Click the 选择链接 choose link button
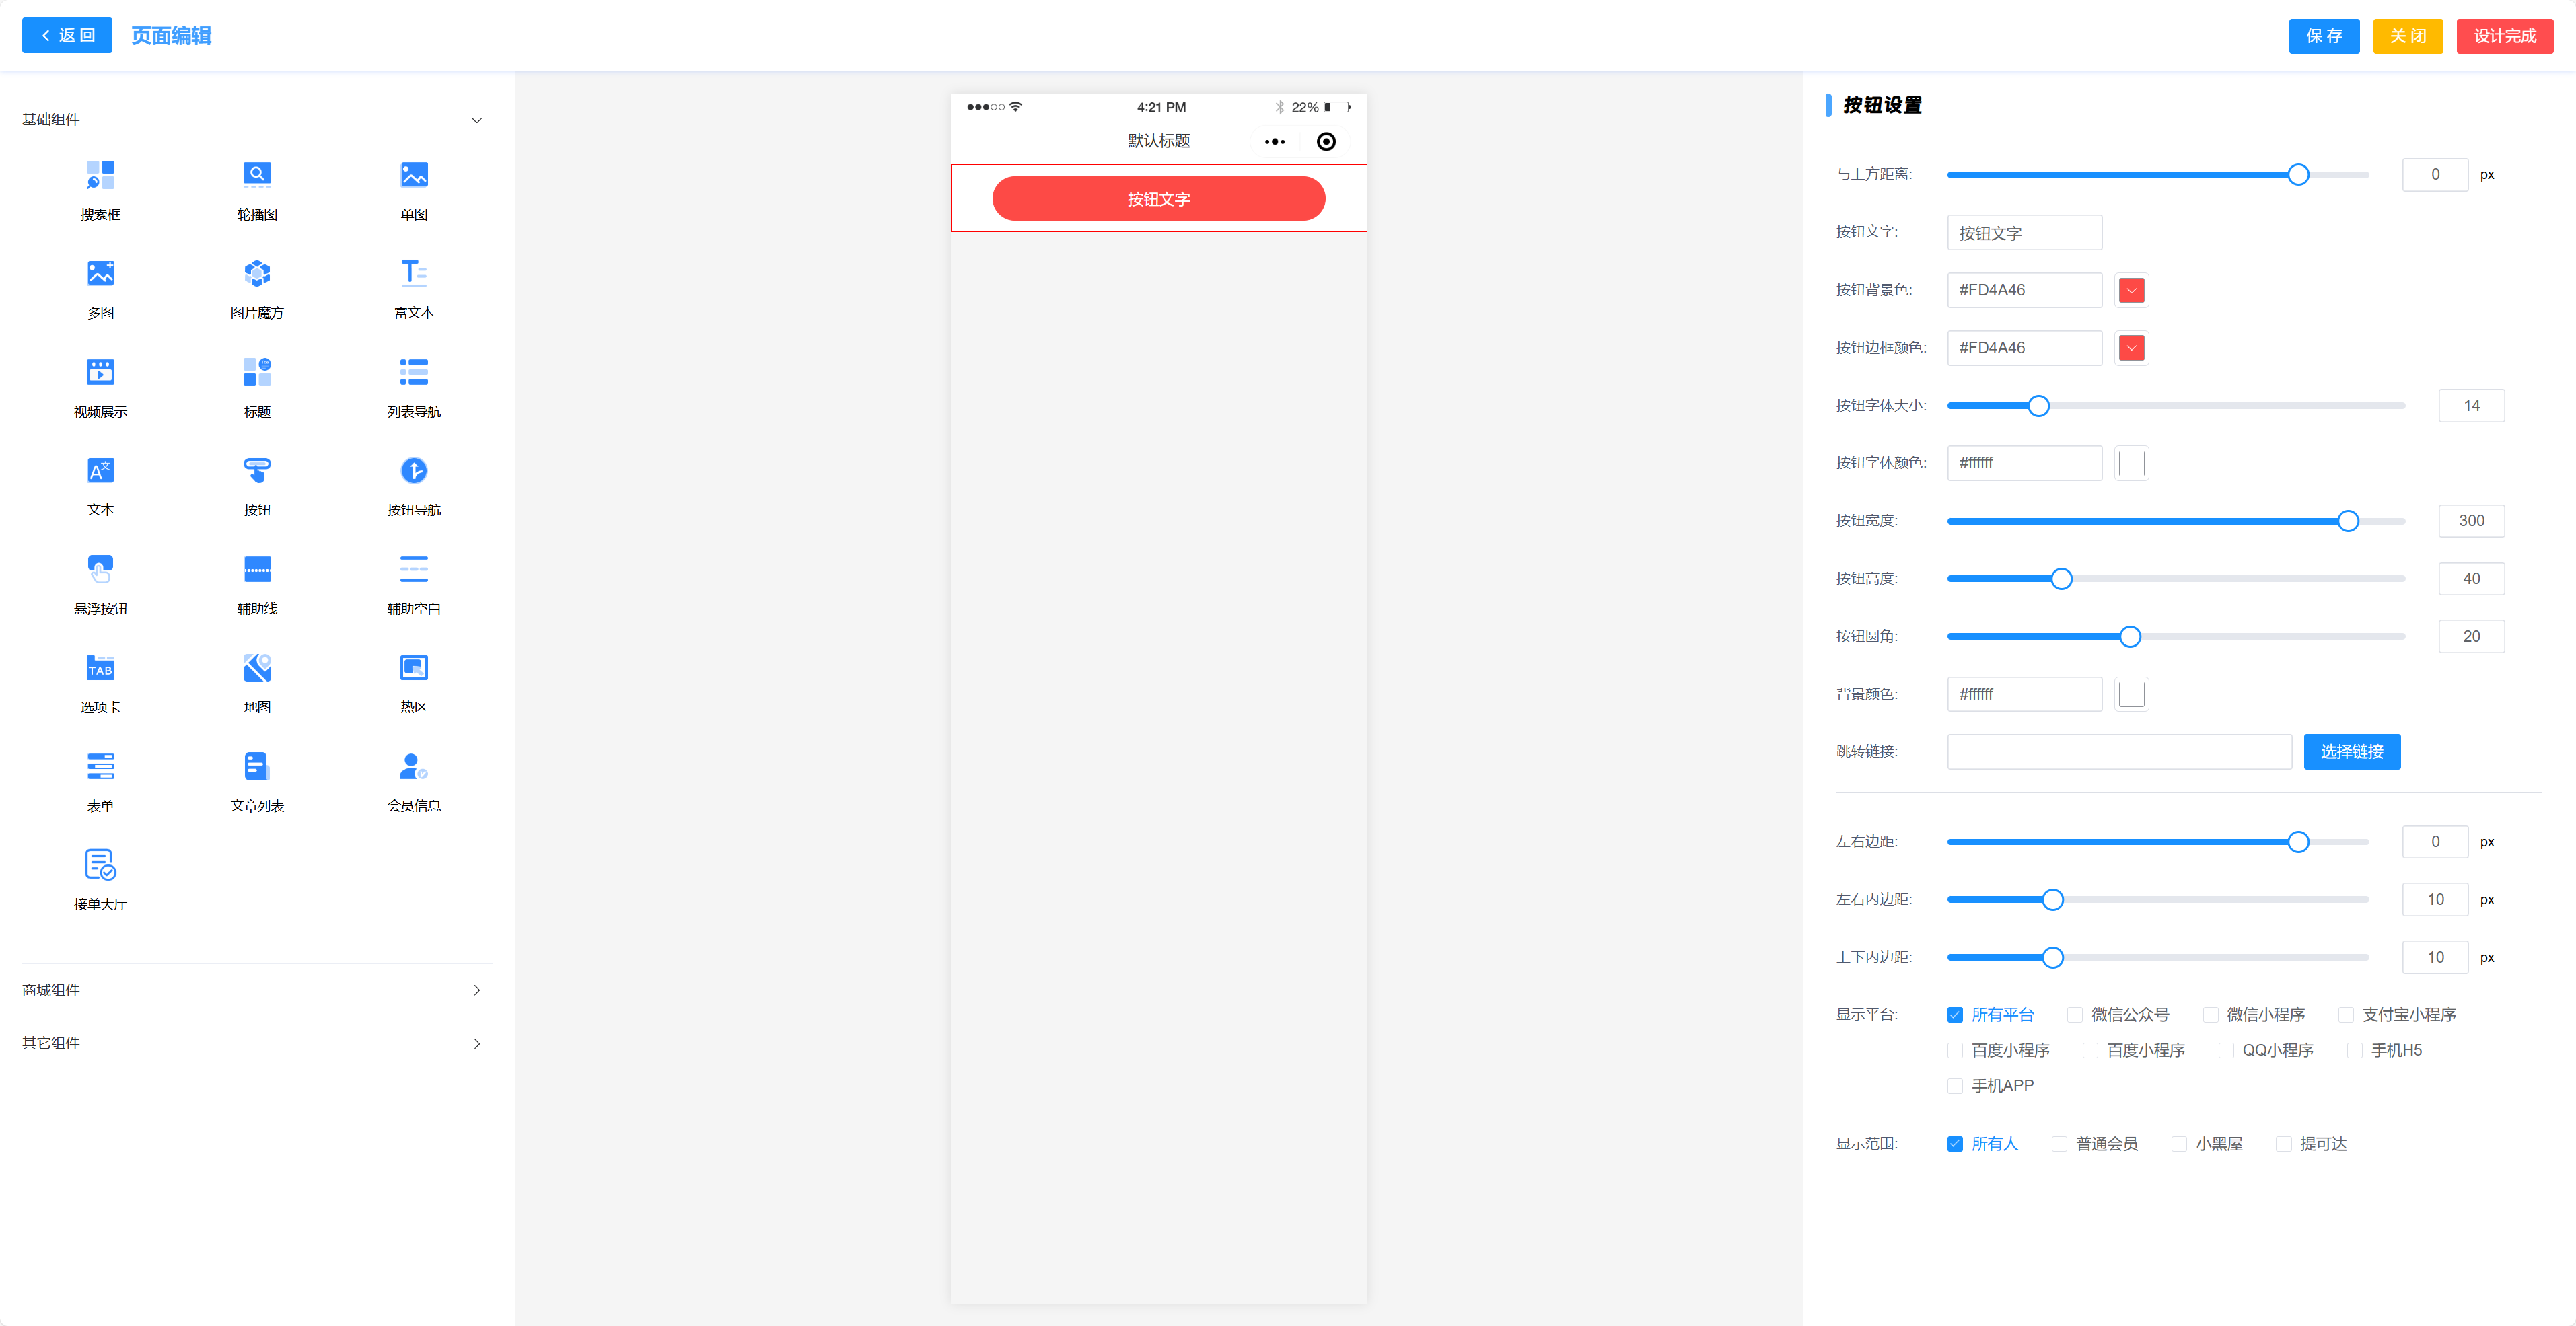The image size is (2576, 1326). click(2351, 752)
